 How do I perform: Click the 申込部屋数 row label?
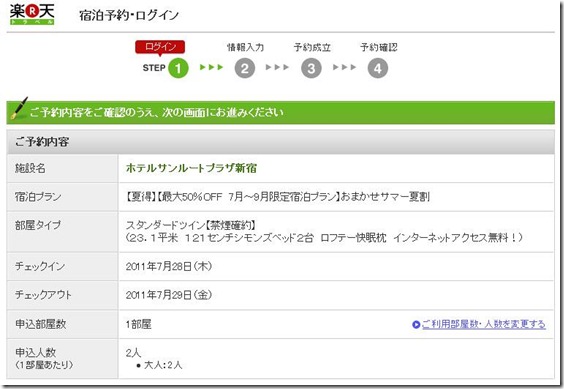(40, 324)
